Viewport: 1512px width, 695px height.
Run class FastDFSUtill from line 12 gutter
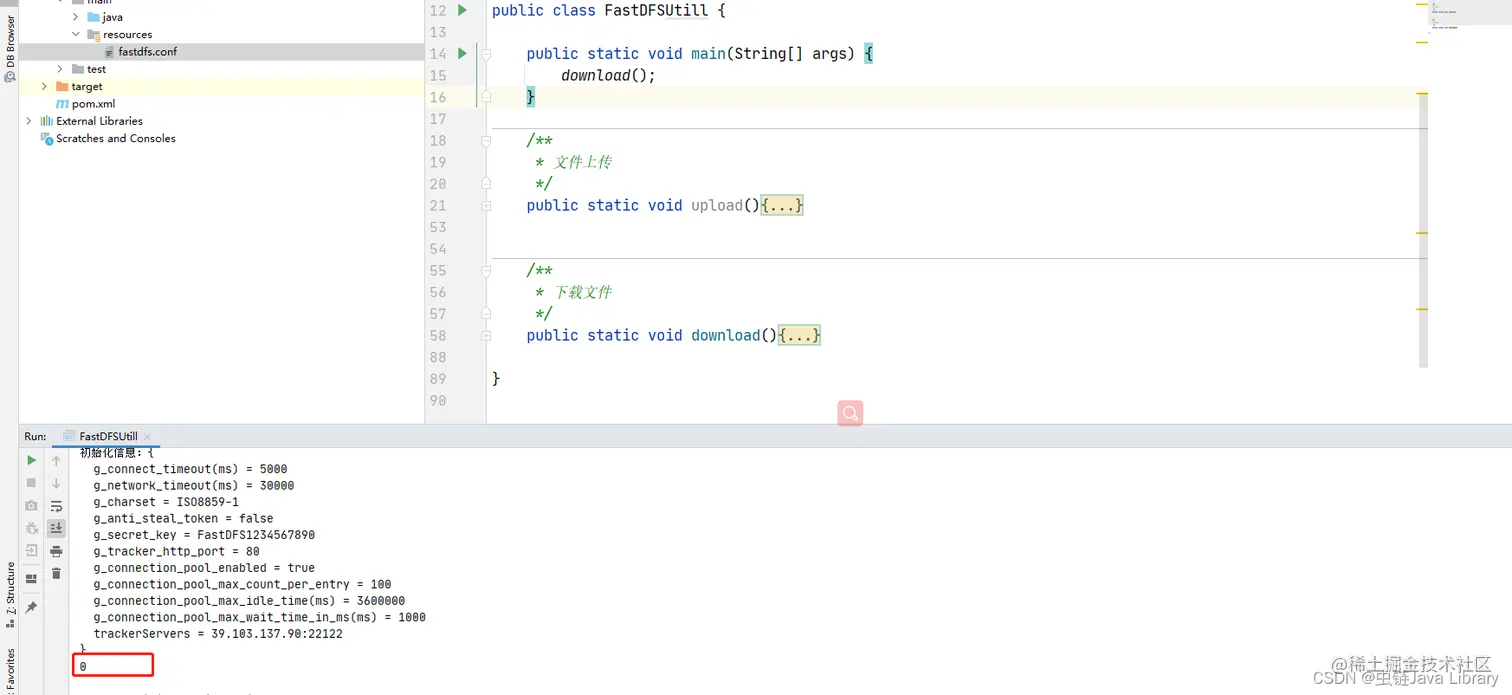tap(462, 10)
